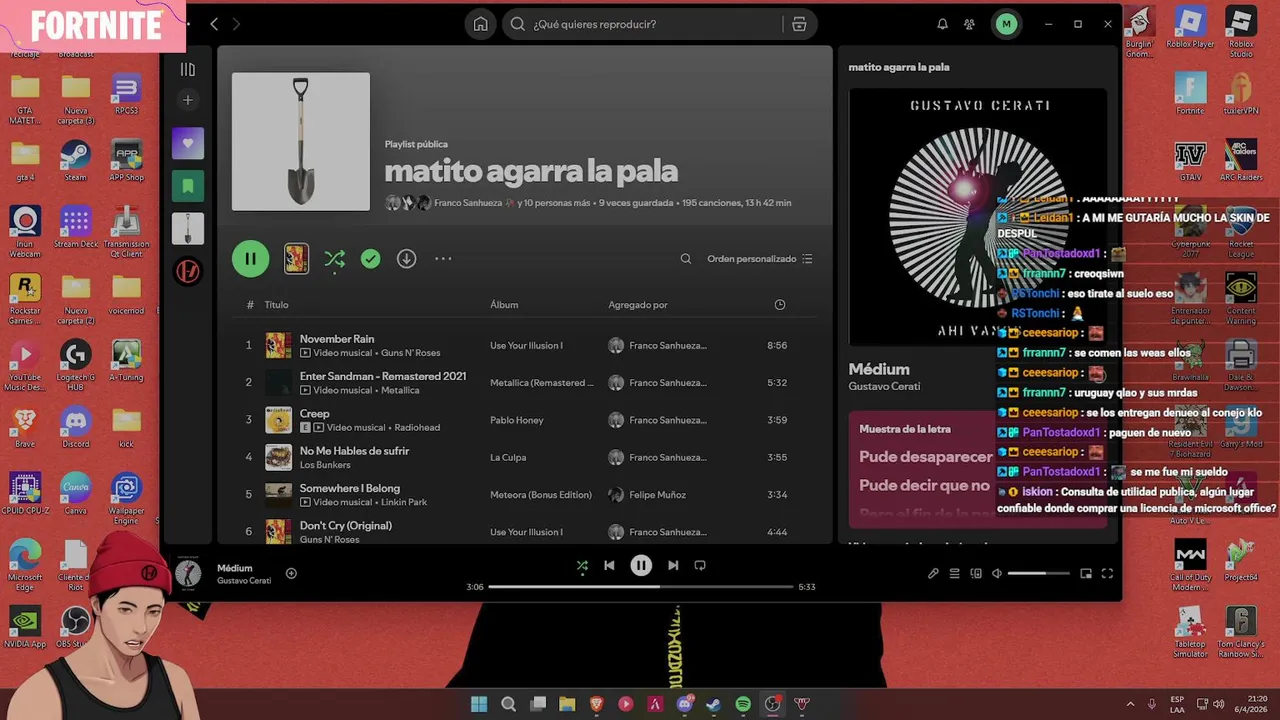
Task: Open the miniplayer
Action: point(1086,573)
